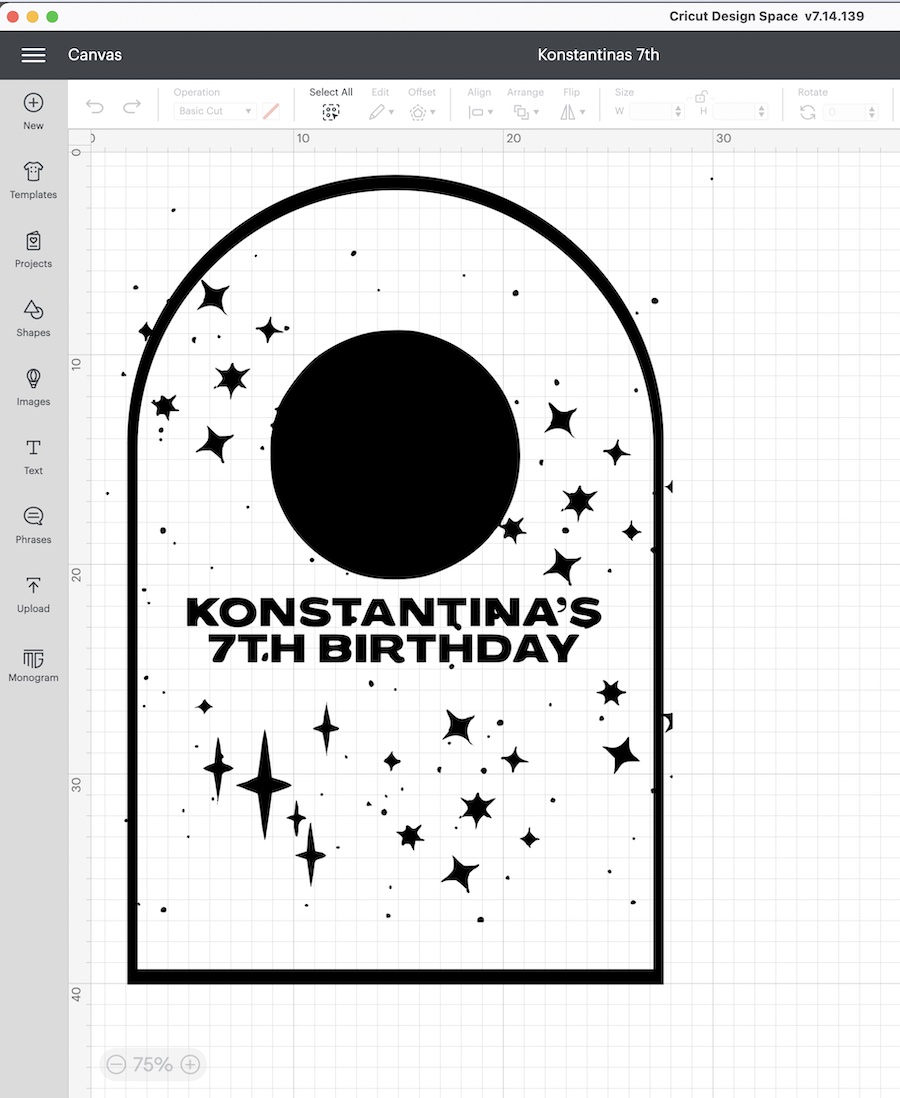Click the Canvas title label
900x1098 pixels.
click(x=95, y=55)
